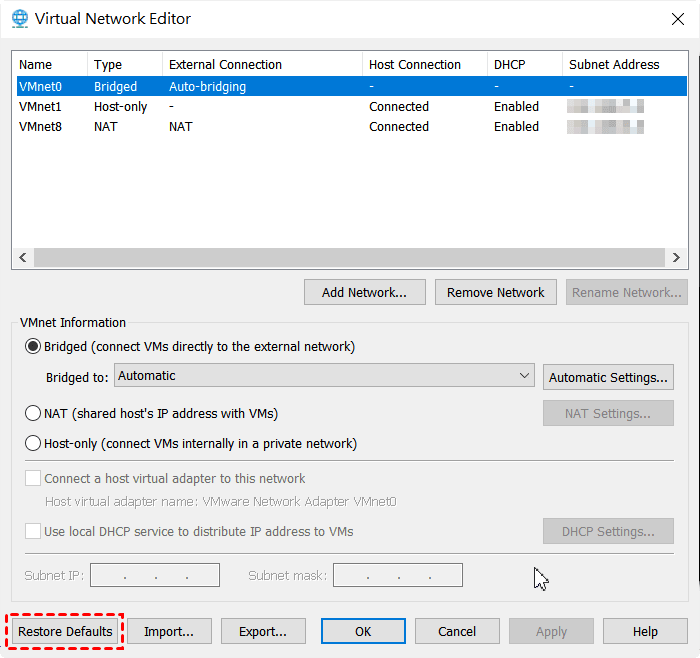This screenshot has width=700, height=658.
Task: Click the Host-only type cell of VMnet1
Action: click(120, 107)
